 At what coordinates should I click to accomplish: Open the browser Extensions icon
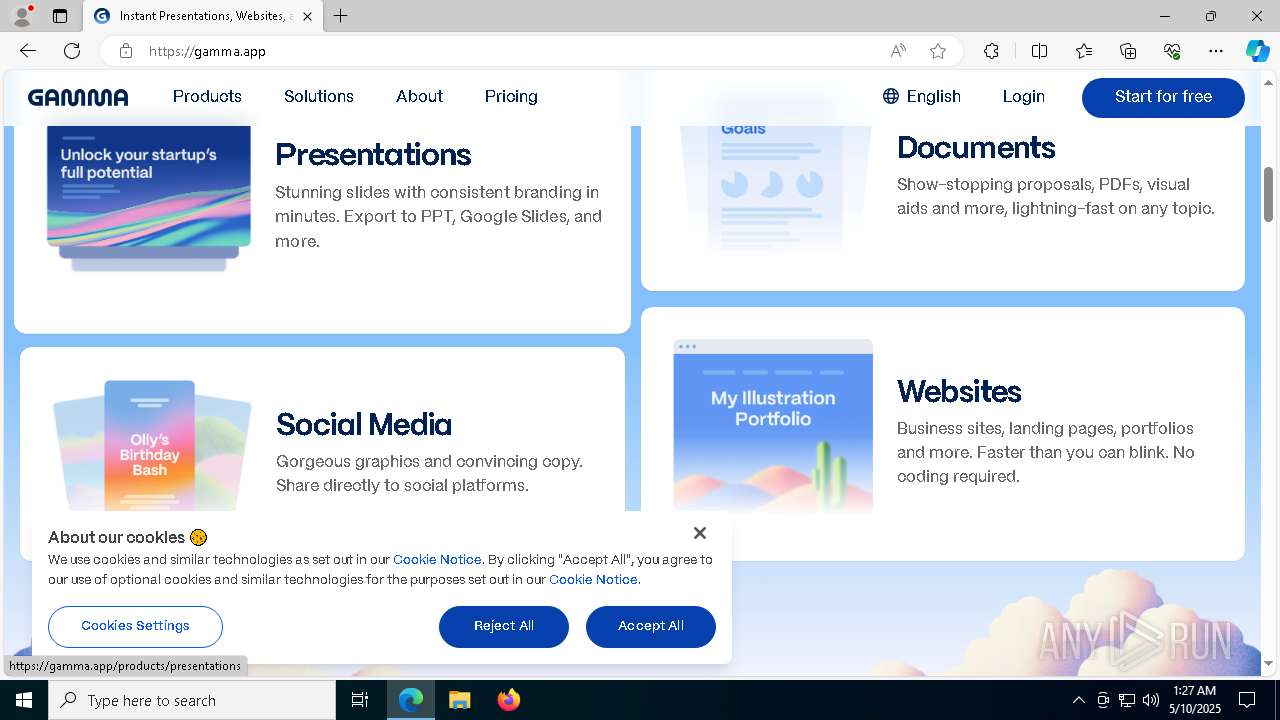(x=991, y=51)
